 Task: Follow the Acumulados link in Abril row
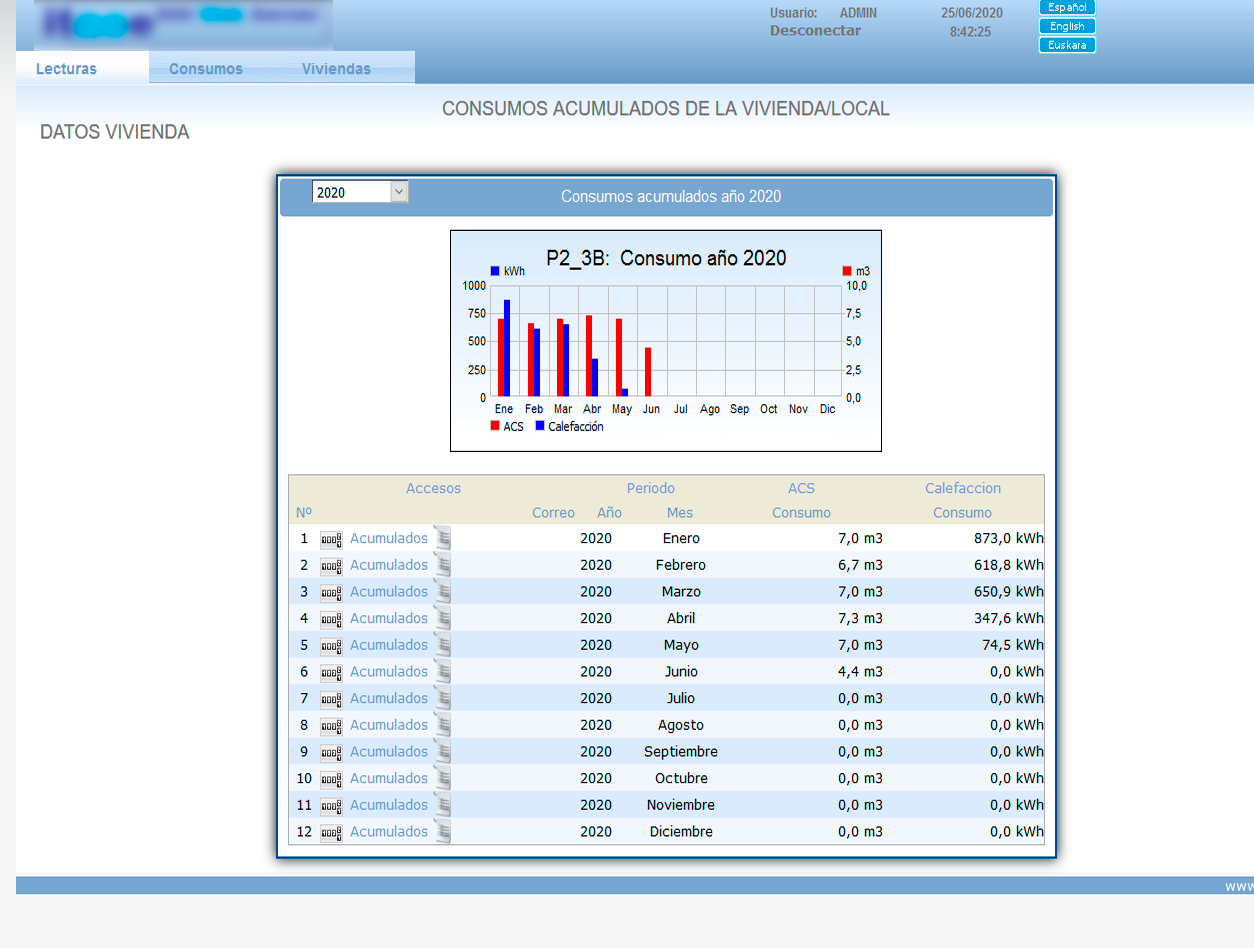coord(389,618)
